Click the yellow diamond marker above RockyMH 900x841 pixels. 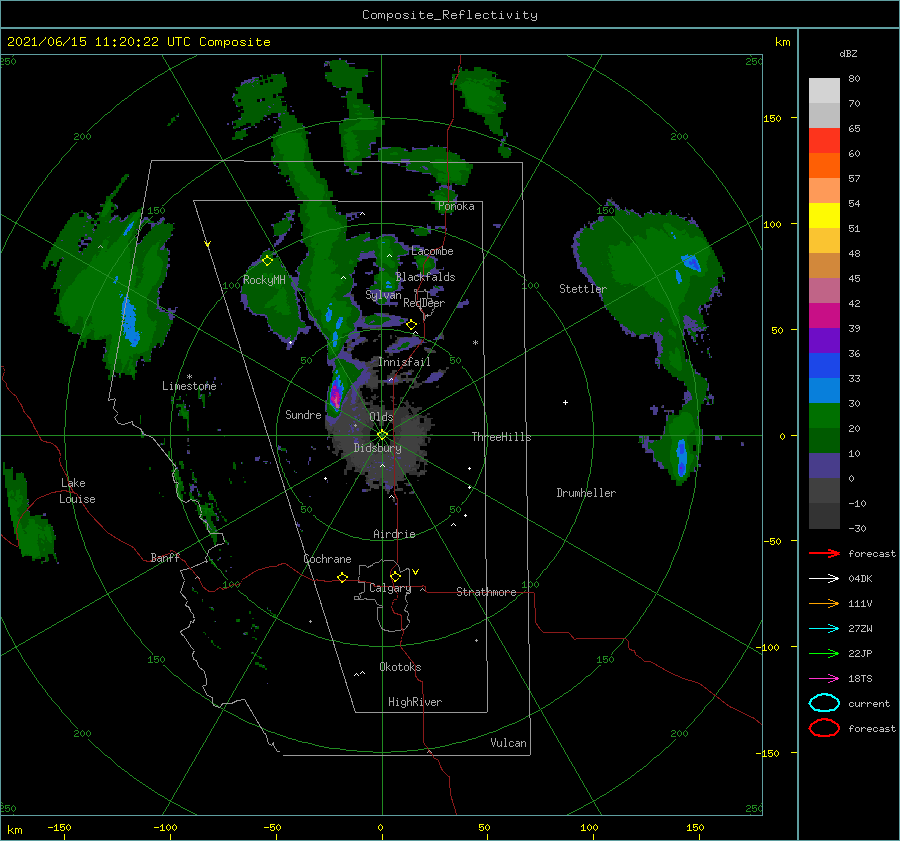click(267, 261)
